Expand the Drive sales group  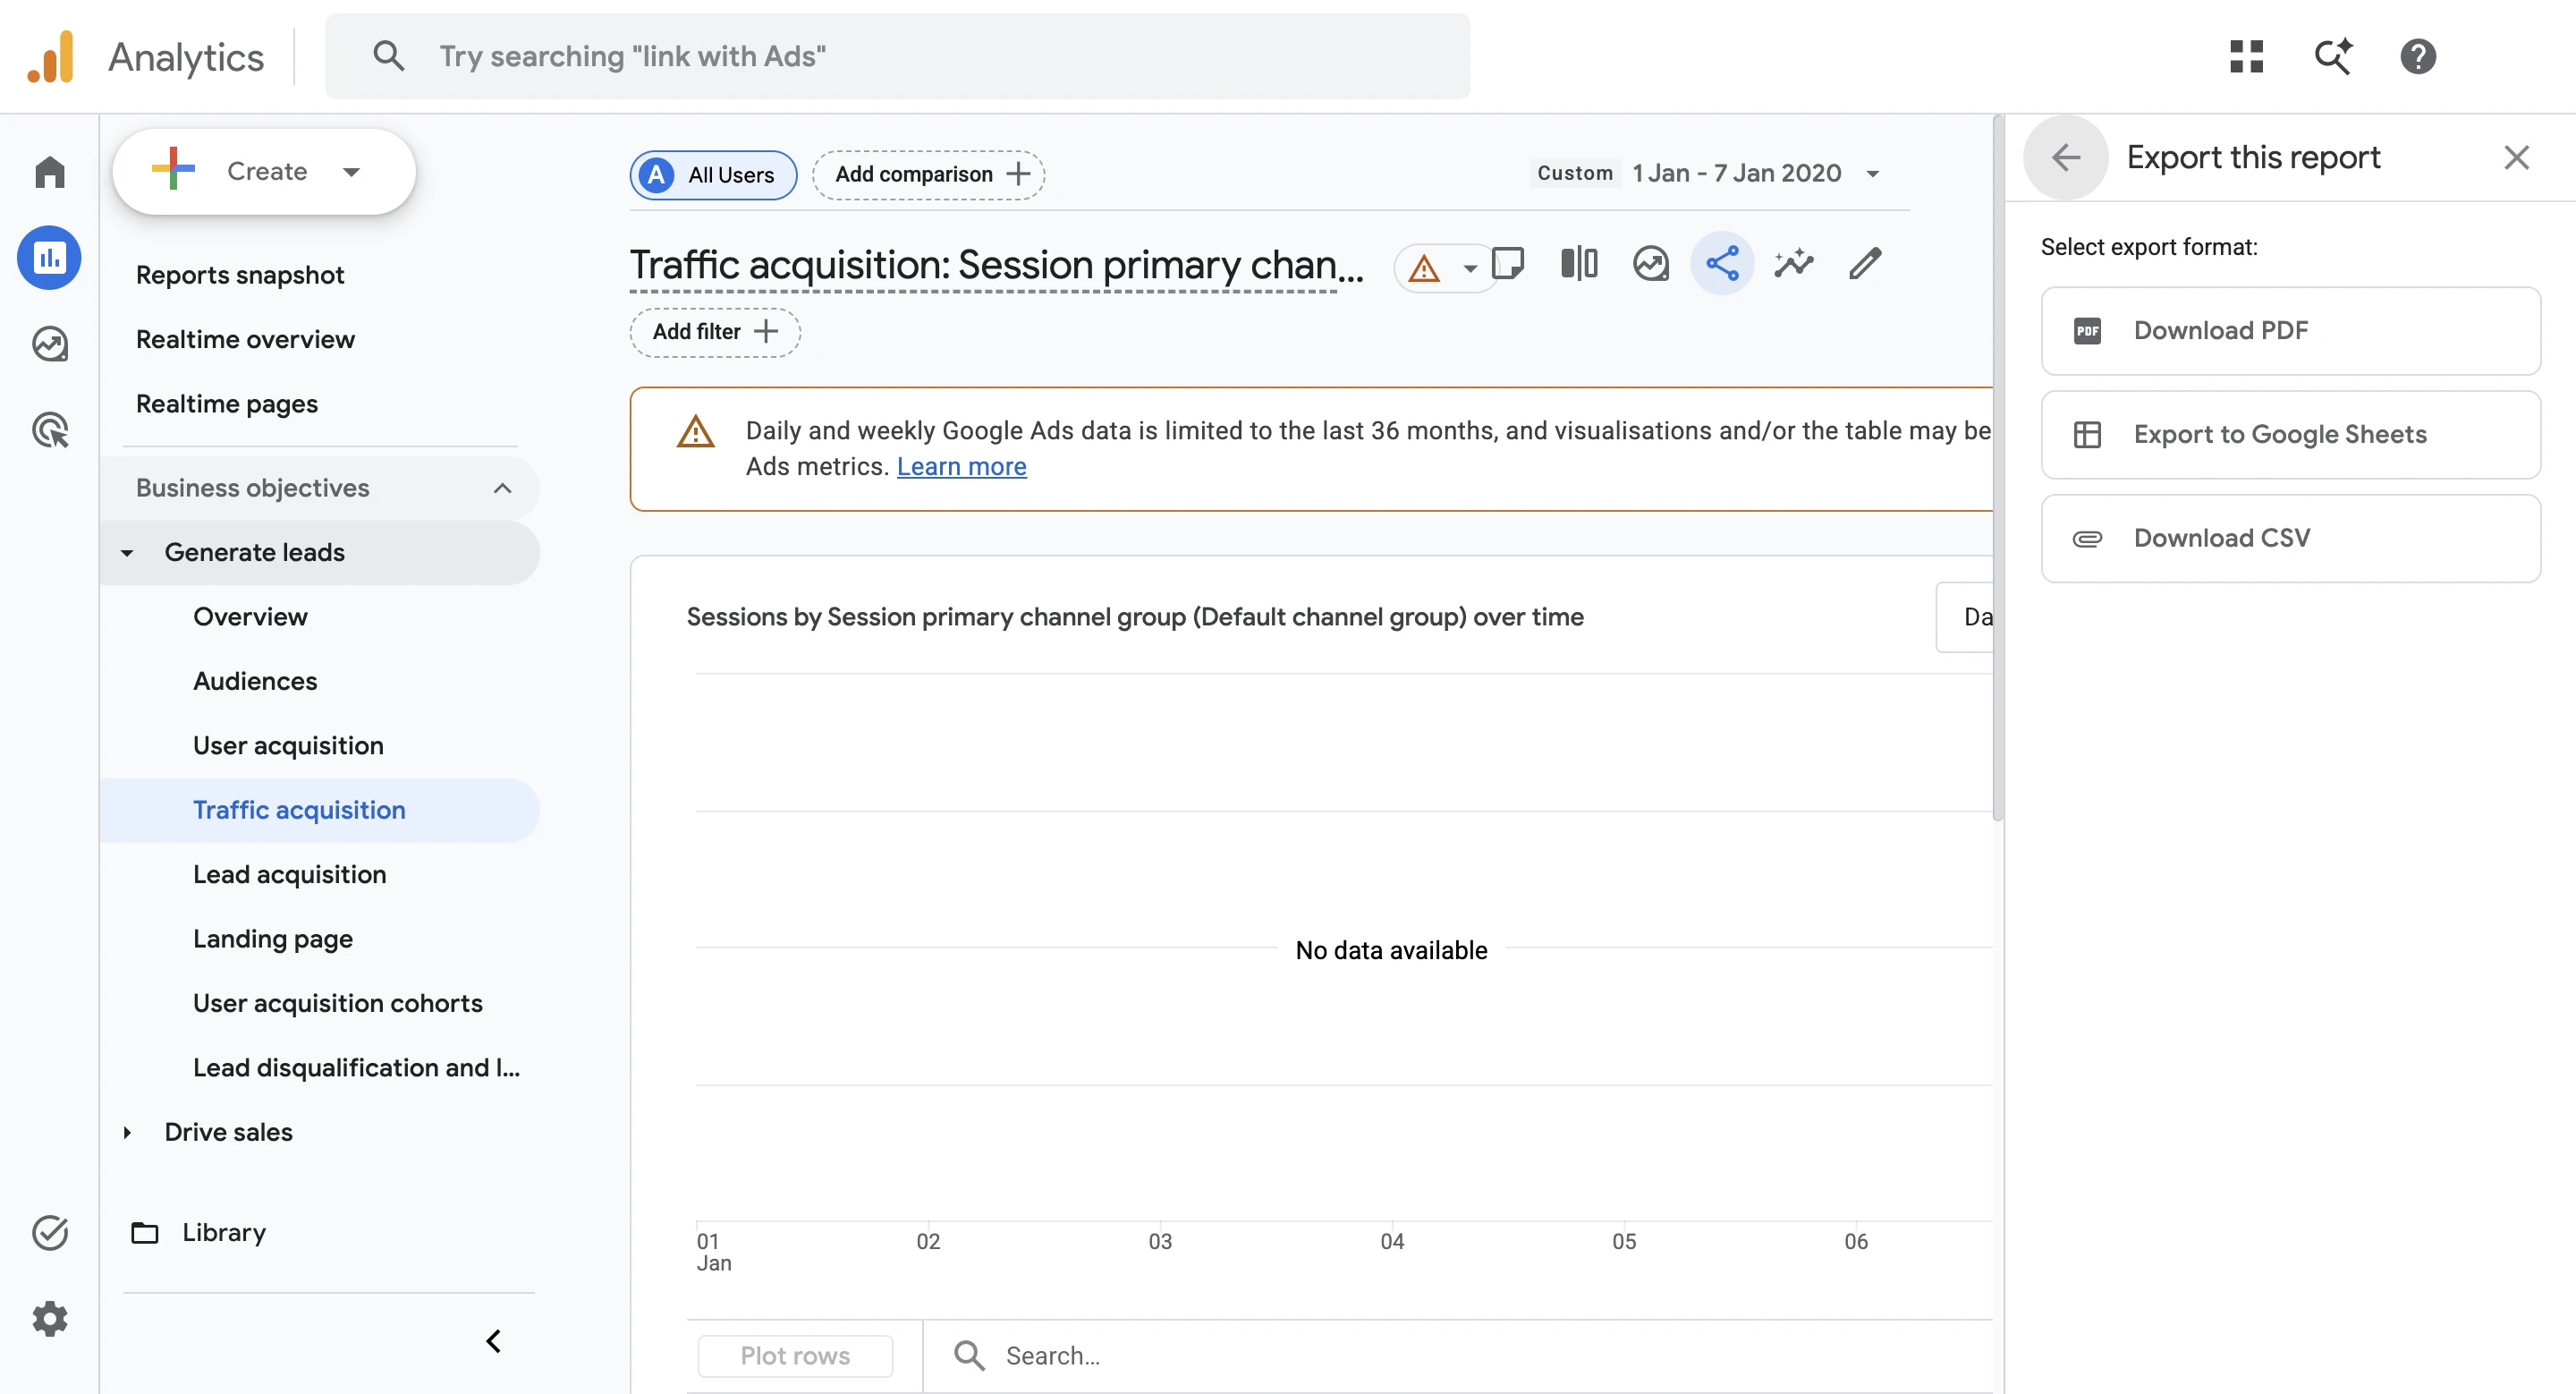pos(126,1132)
